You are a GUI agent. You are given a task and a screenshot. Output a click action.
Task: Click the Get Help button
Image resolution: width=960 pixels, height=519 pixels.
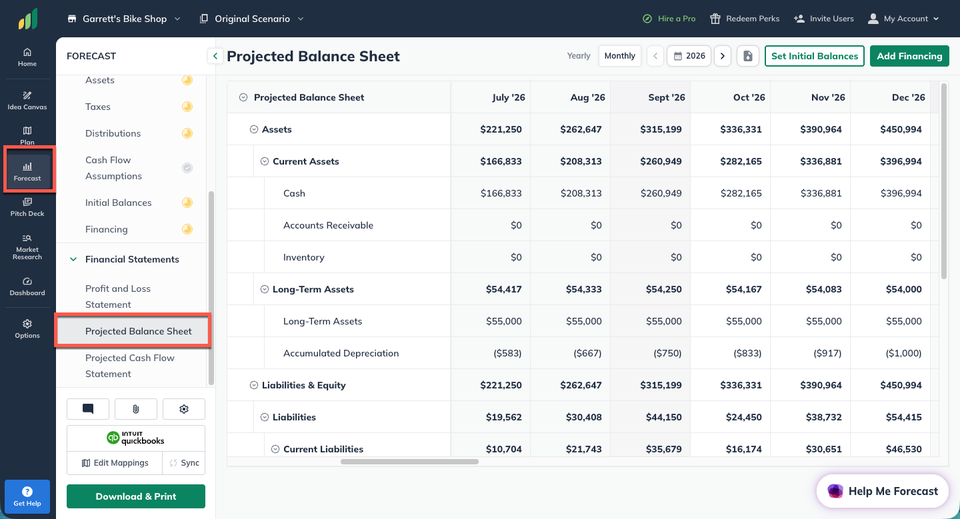tap(28, 496)
